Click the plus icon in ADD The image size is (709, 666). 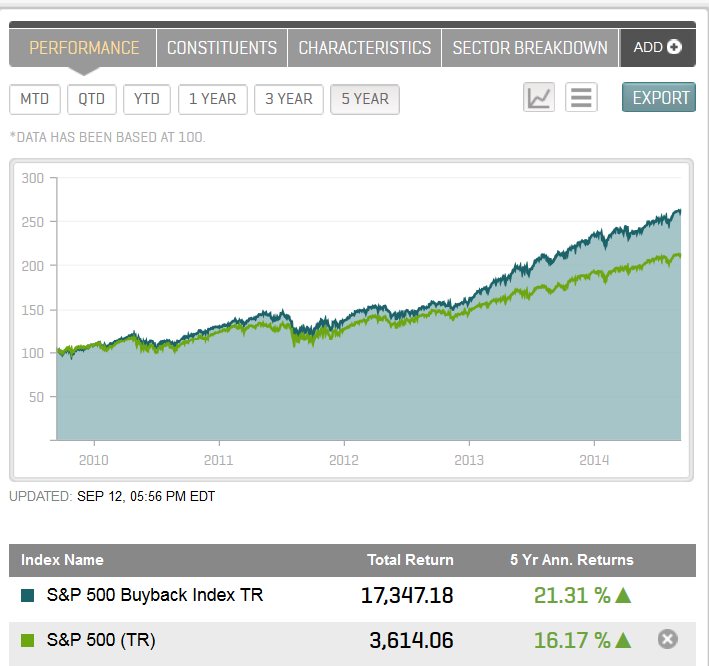tap(674, 47)
